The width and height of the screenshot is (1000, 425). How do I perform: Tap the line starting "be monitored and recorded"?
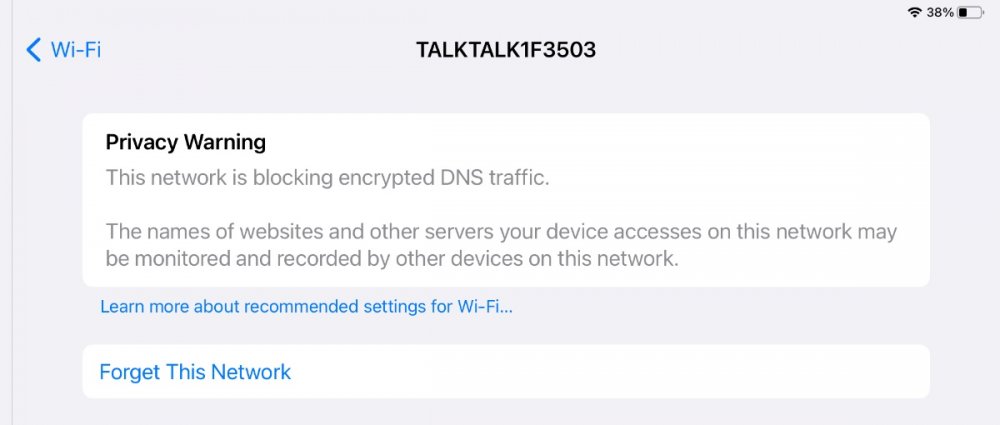tap(392, 259)
